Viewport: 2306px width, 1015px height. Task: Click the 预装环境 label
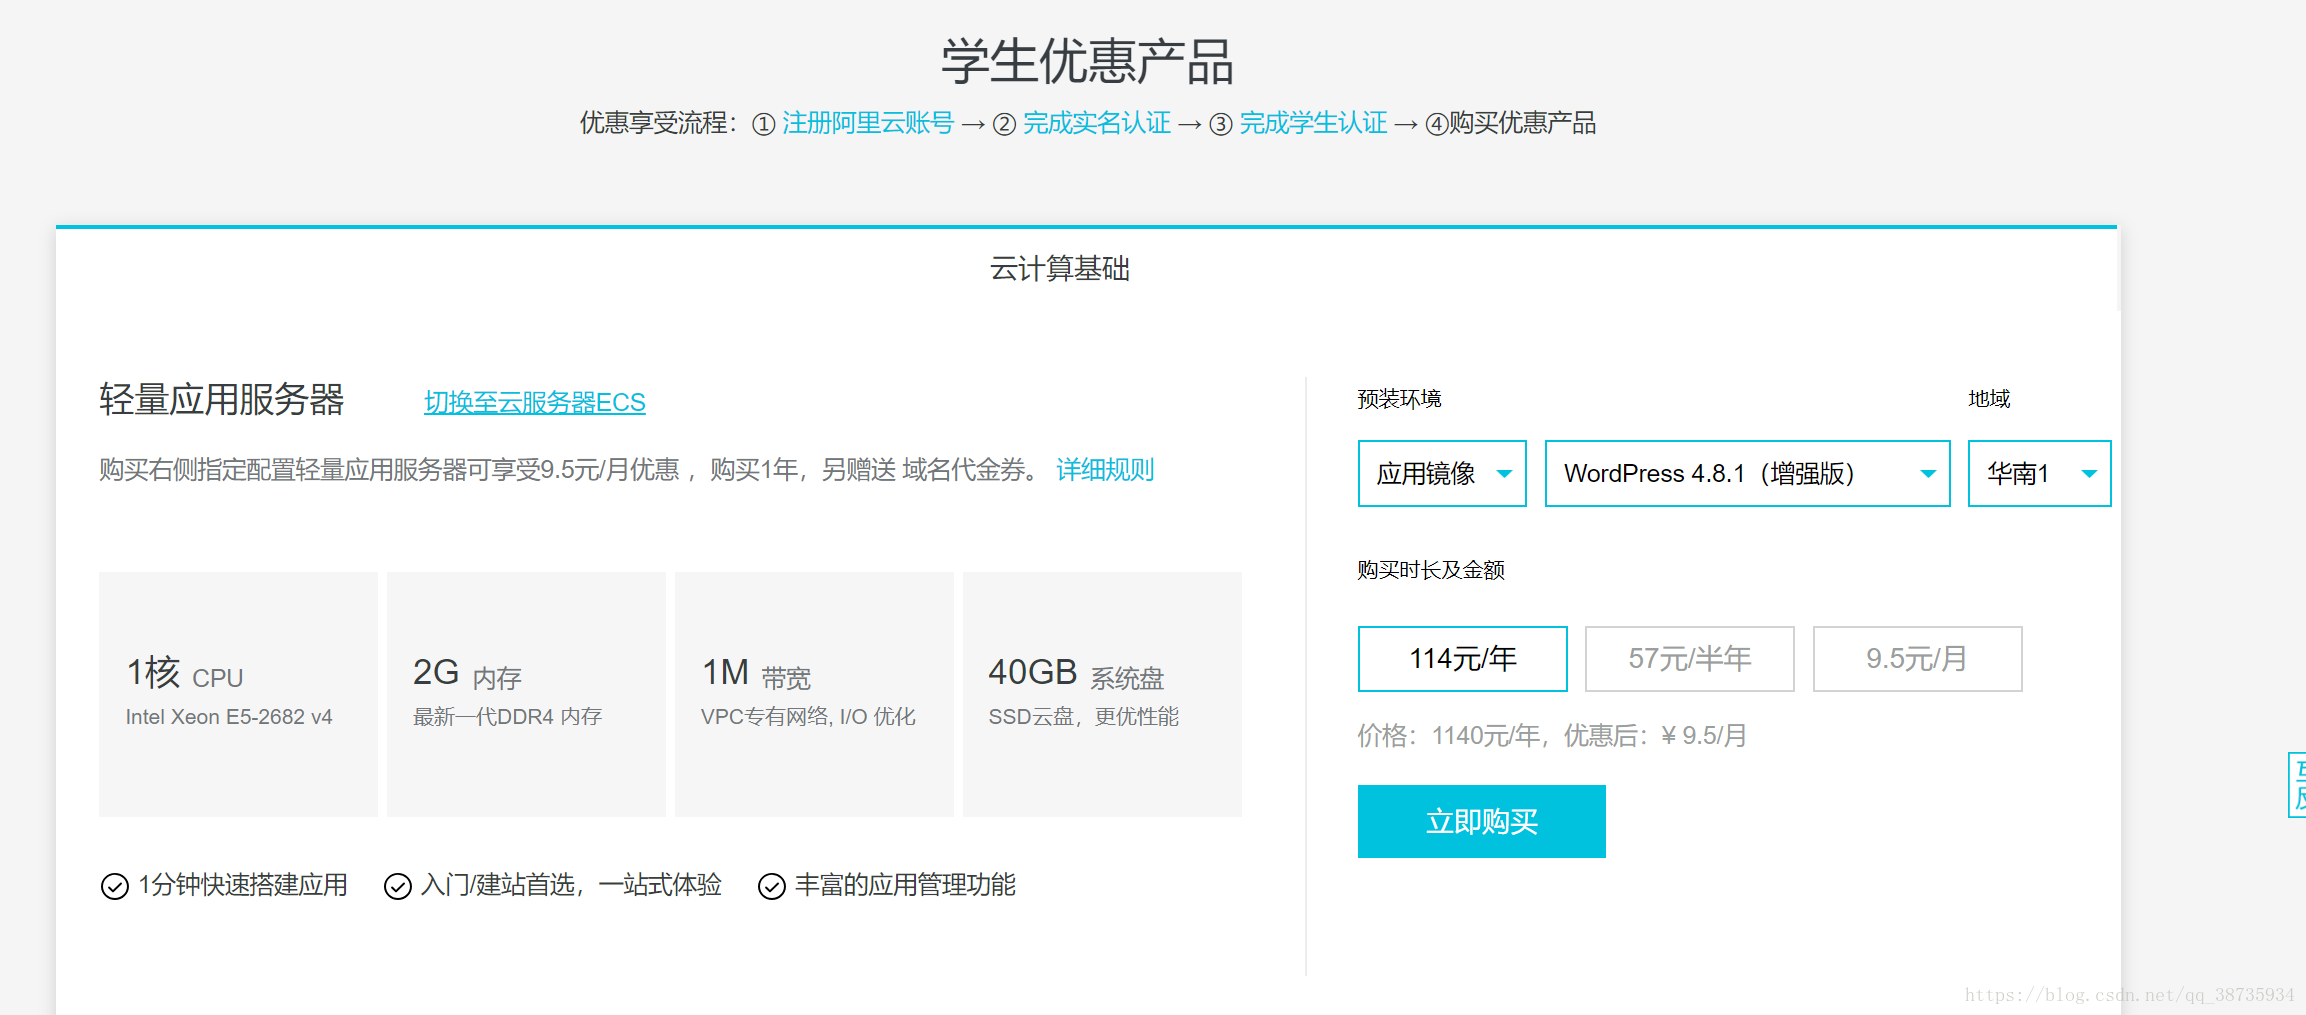pyautogui.click(x=1399, y=399)
